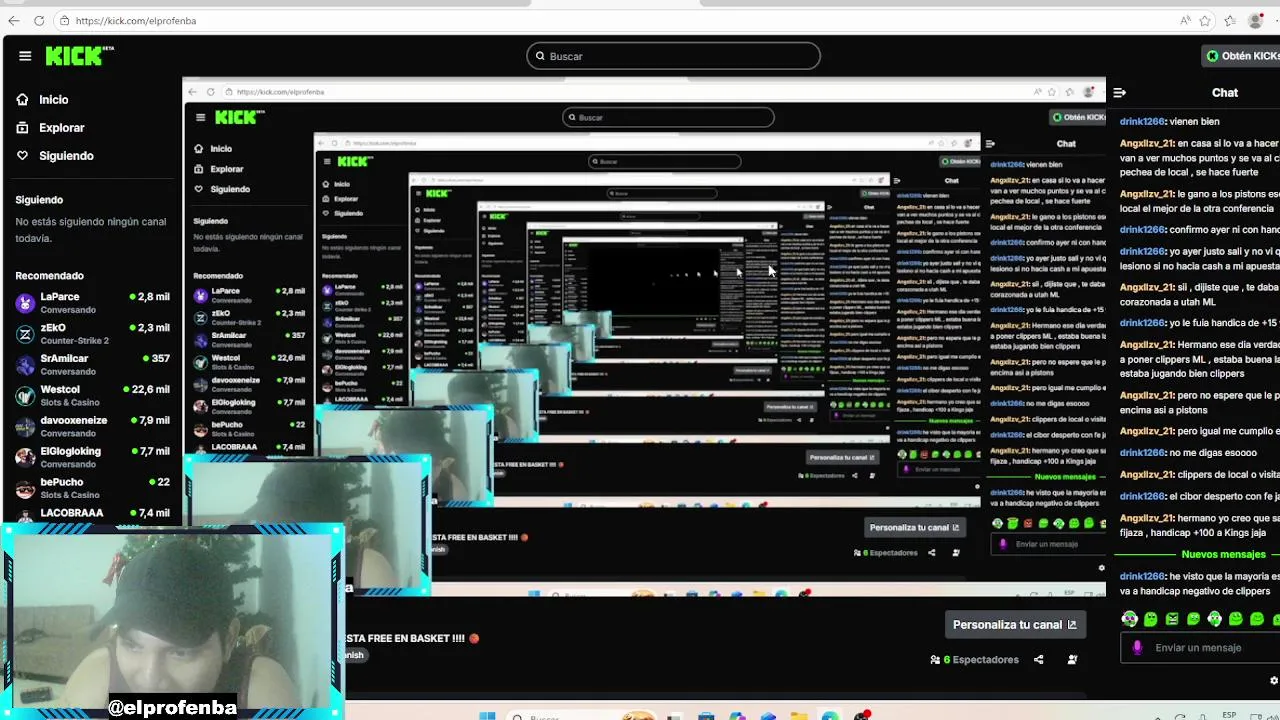Open the hamburger menu beside the main KICK logo

pos(25,56)
